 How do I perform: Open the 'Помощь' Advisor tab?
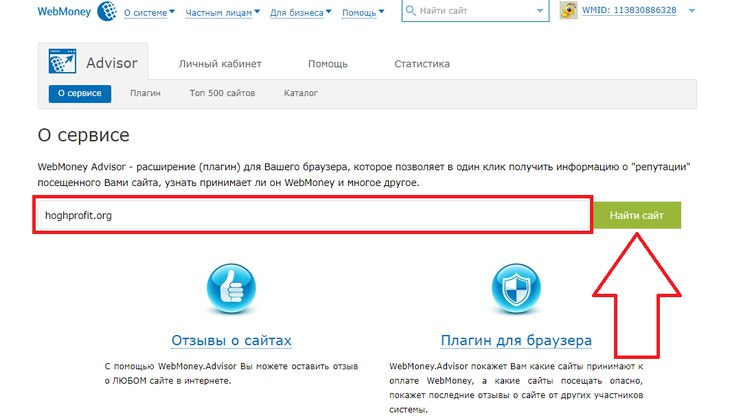(x=328, y=64)
